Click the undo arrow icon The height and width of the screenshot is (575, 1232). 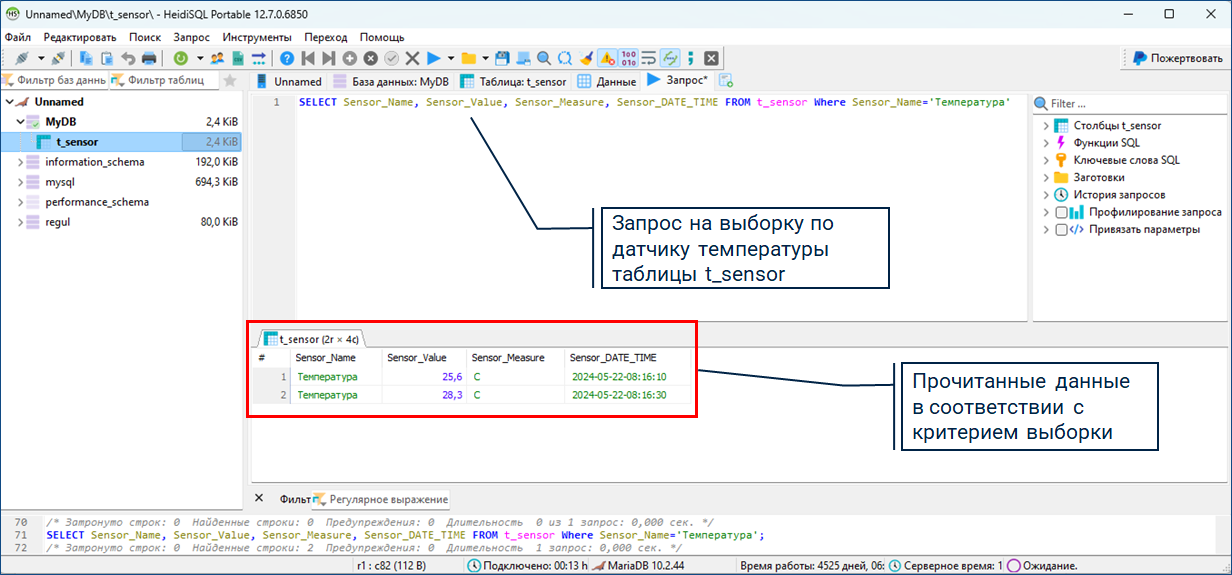tap(128, 58)
